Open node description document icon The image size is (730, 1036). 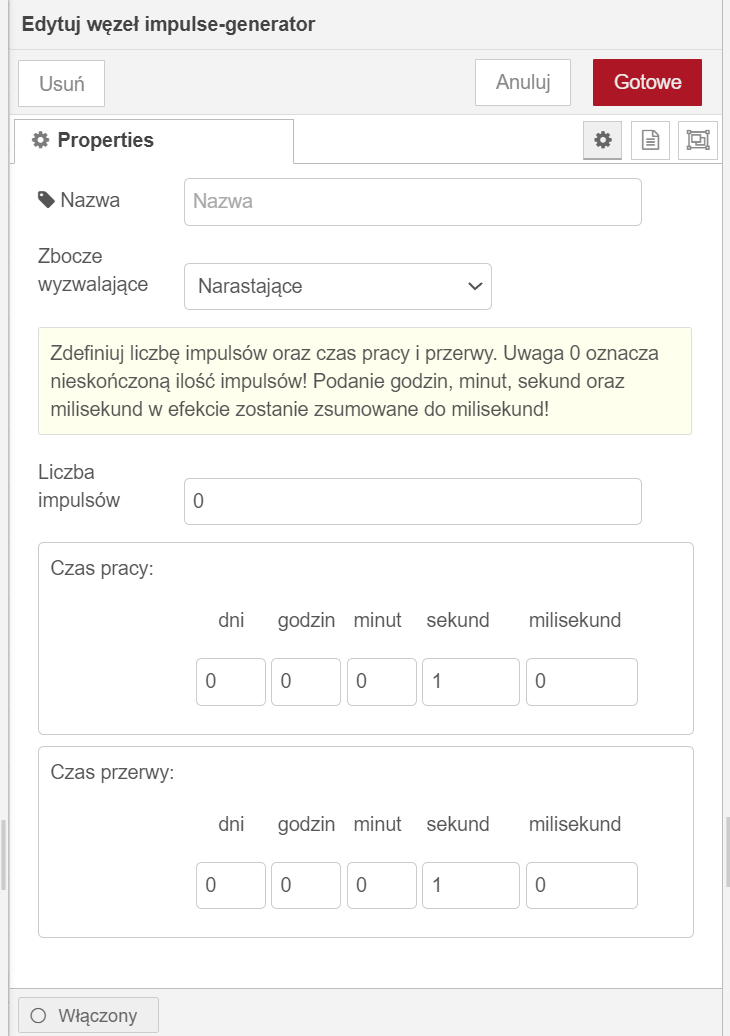[x=650, y=140]
